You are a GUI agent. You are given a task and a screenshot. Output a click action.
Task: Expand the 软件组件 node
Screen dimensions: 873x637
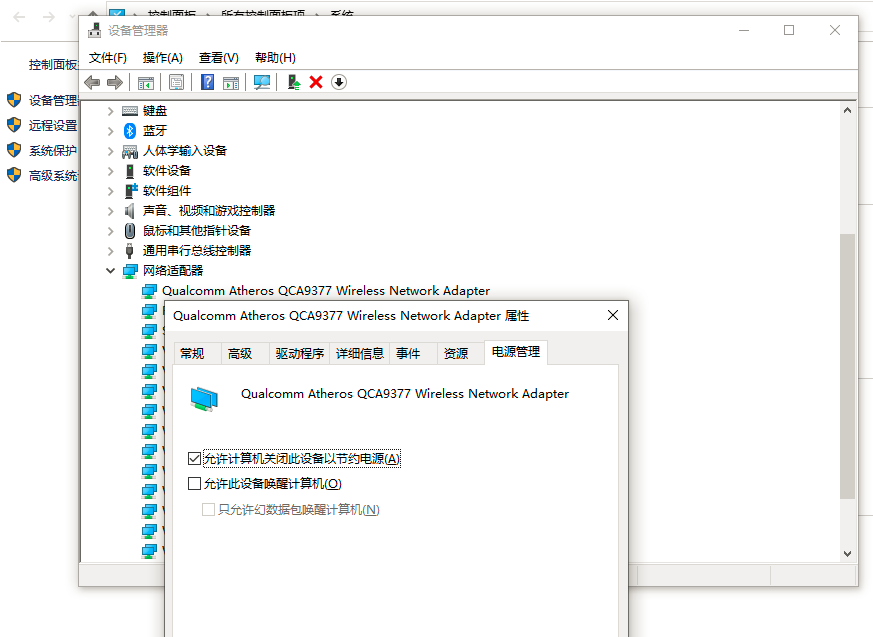[110, 192]
